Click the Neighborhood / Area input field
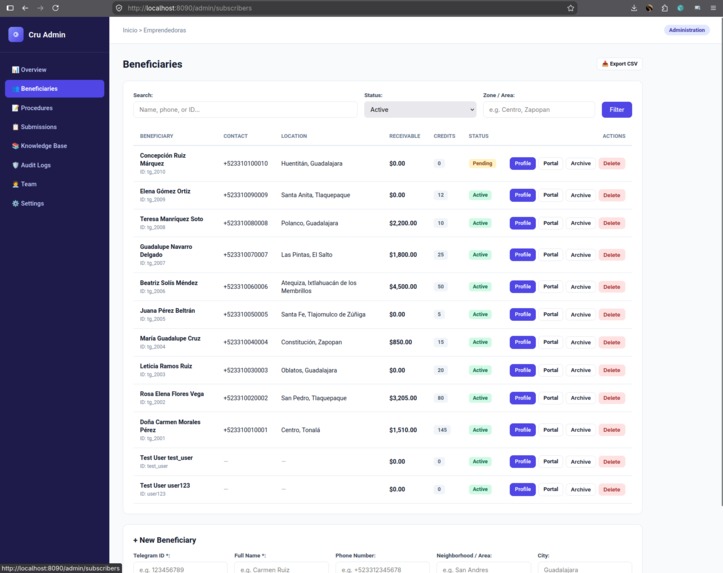723x573 pixels. click(484, 569)
